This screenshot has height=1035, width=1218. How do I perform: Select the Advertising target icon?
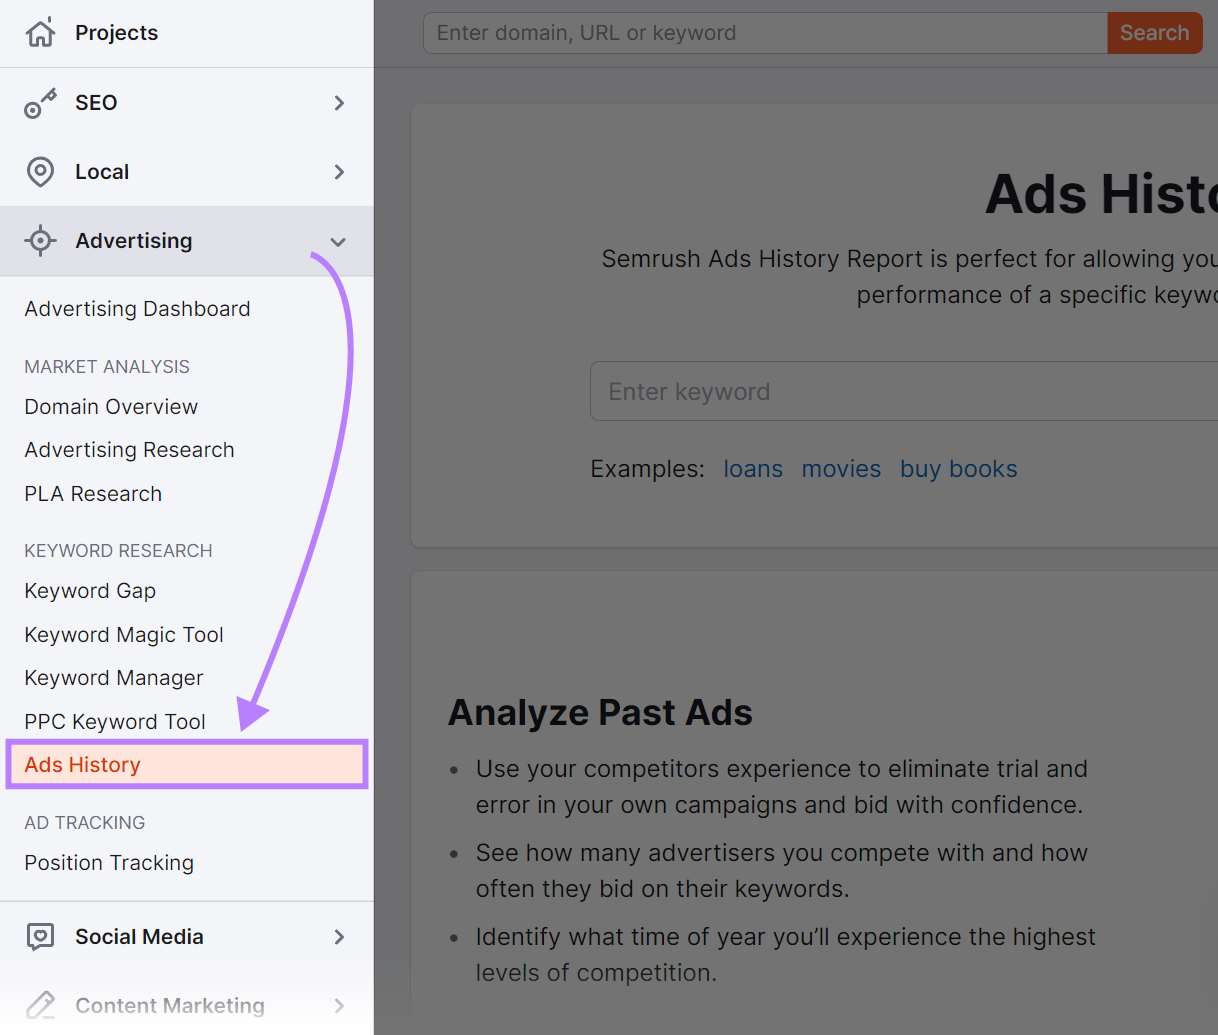tap(40, 240)
